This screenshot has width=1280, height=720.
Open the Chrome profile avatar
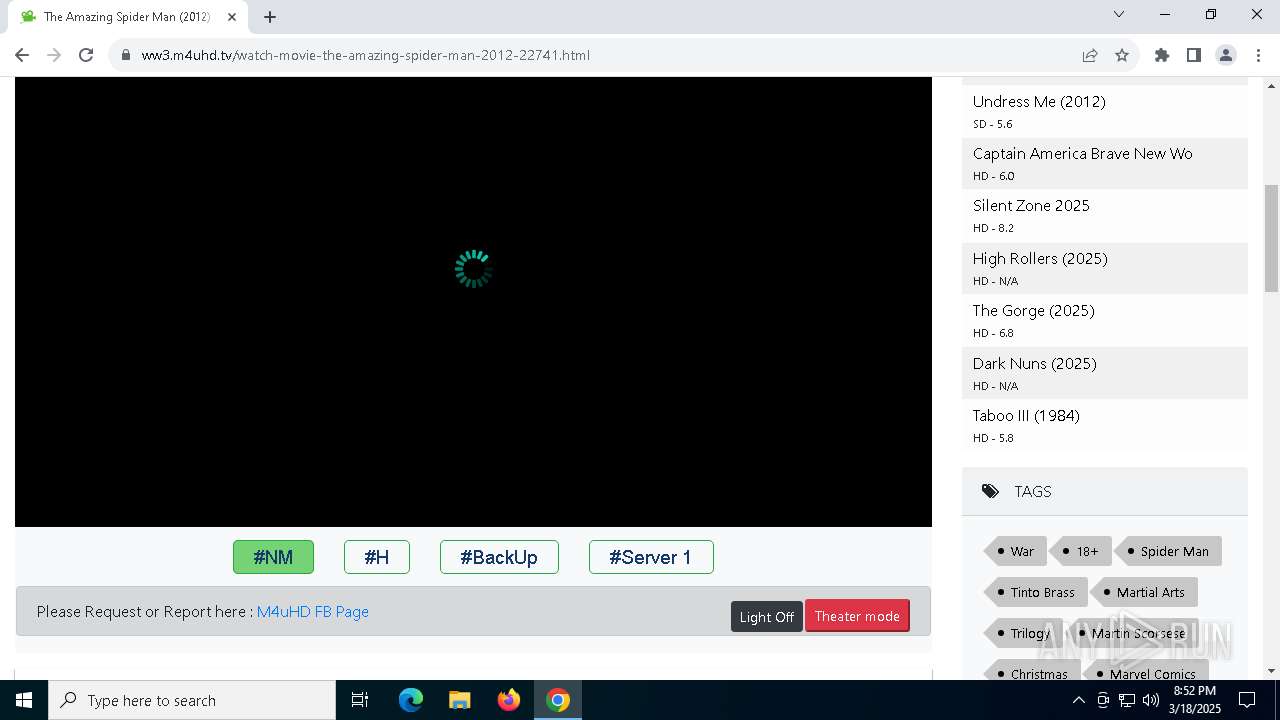[1226, 55]
